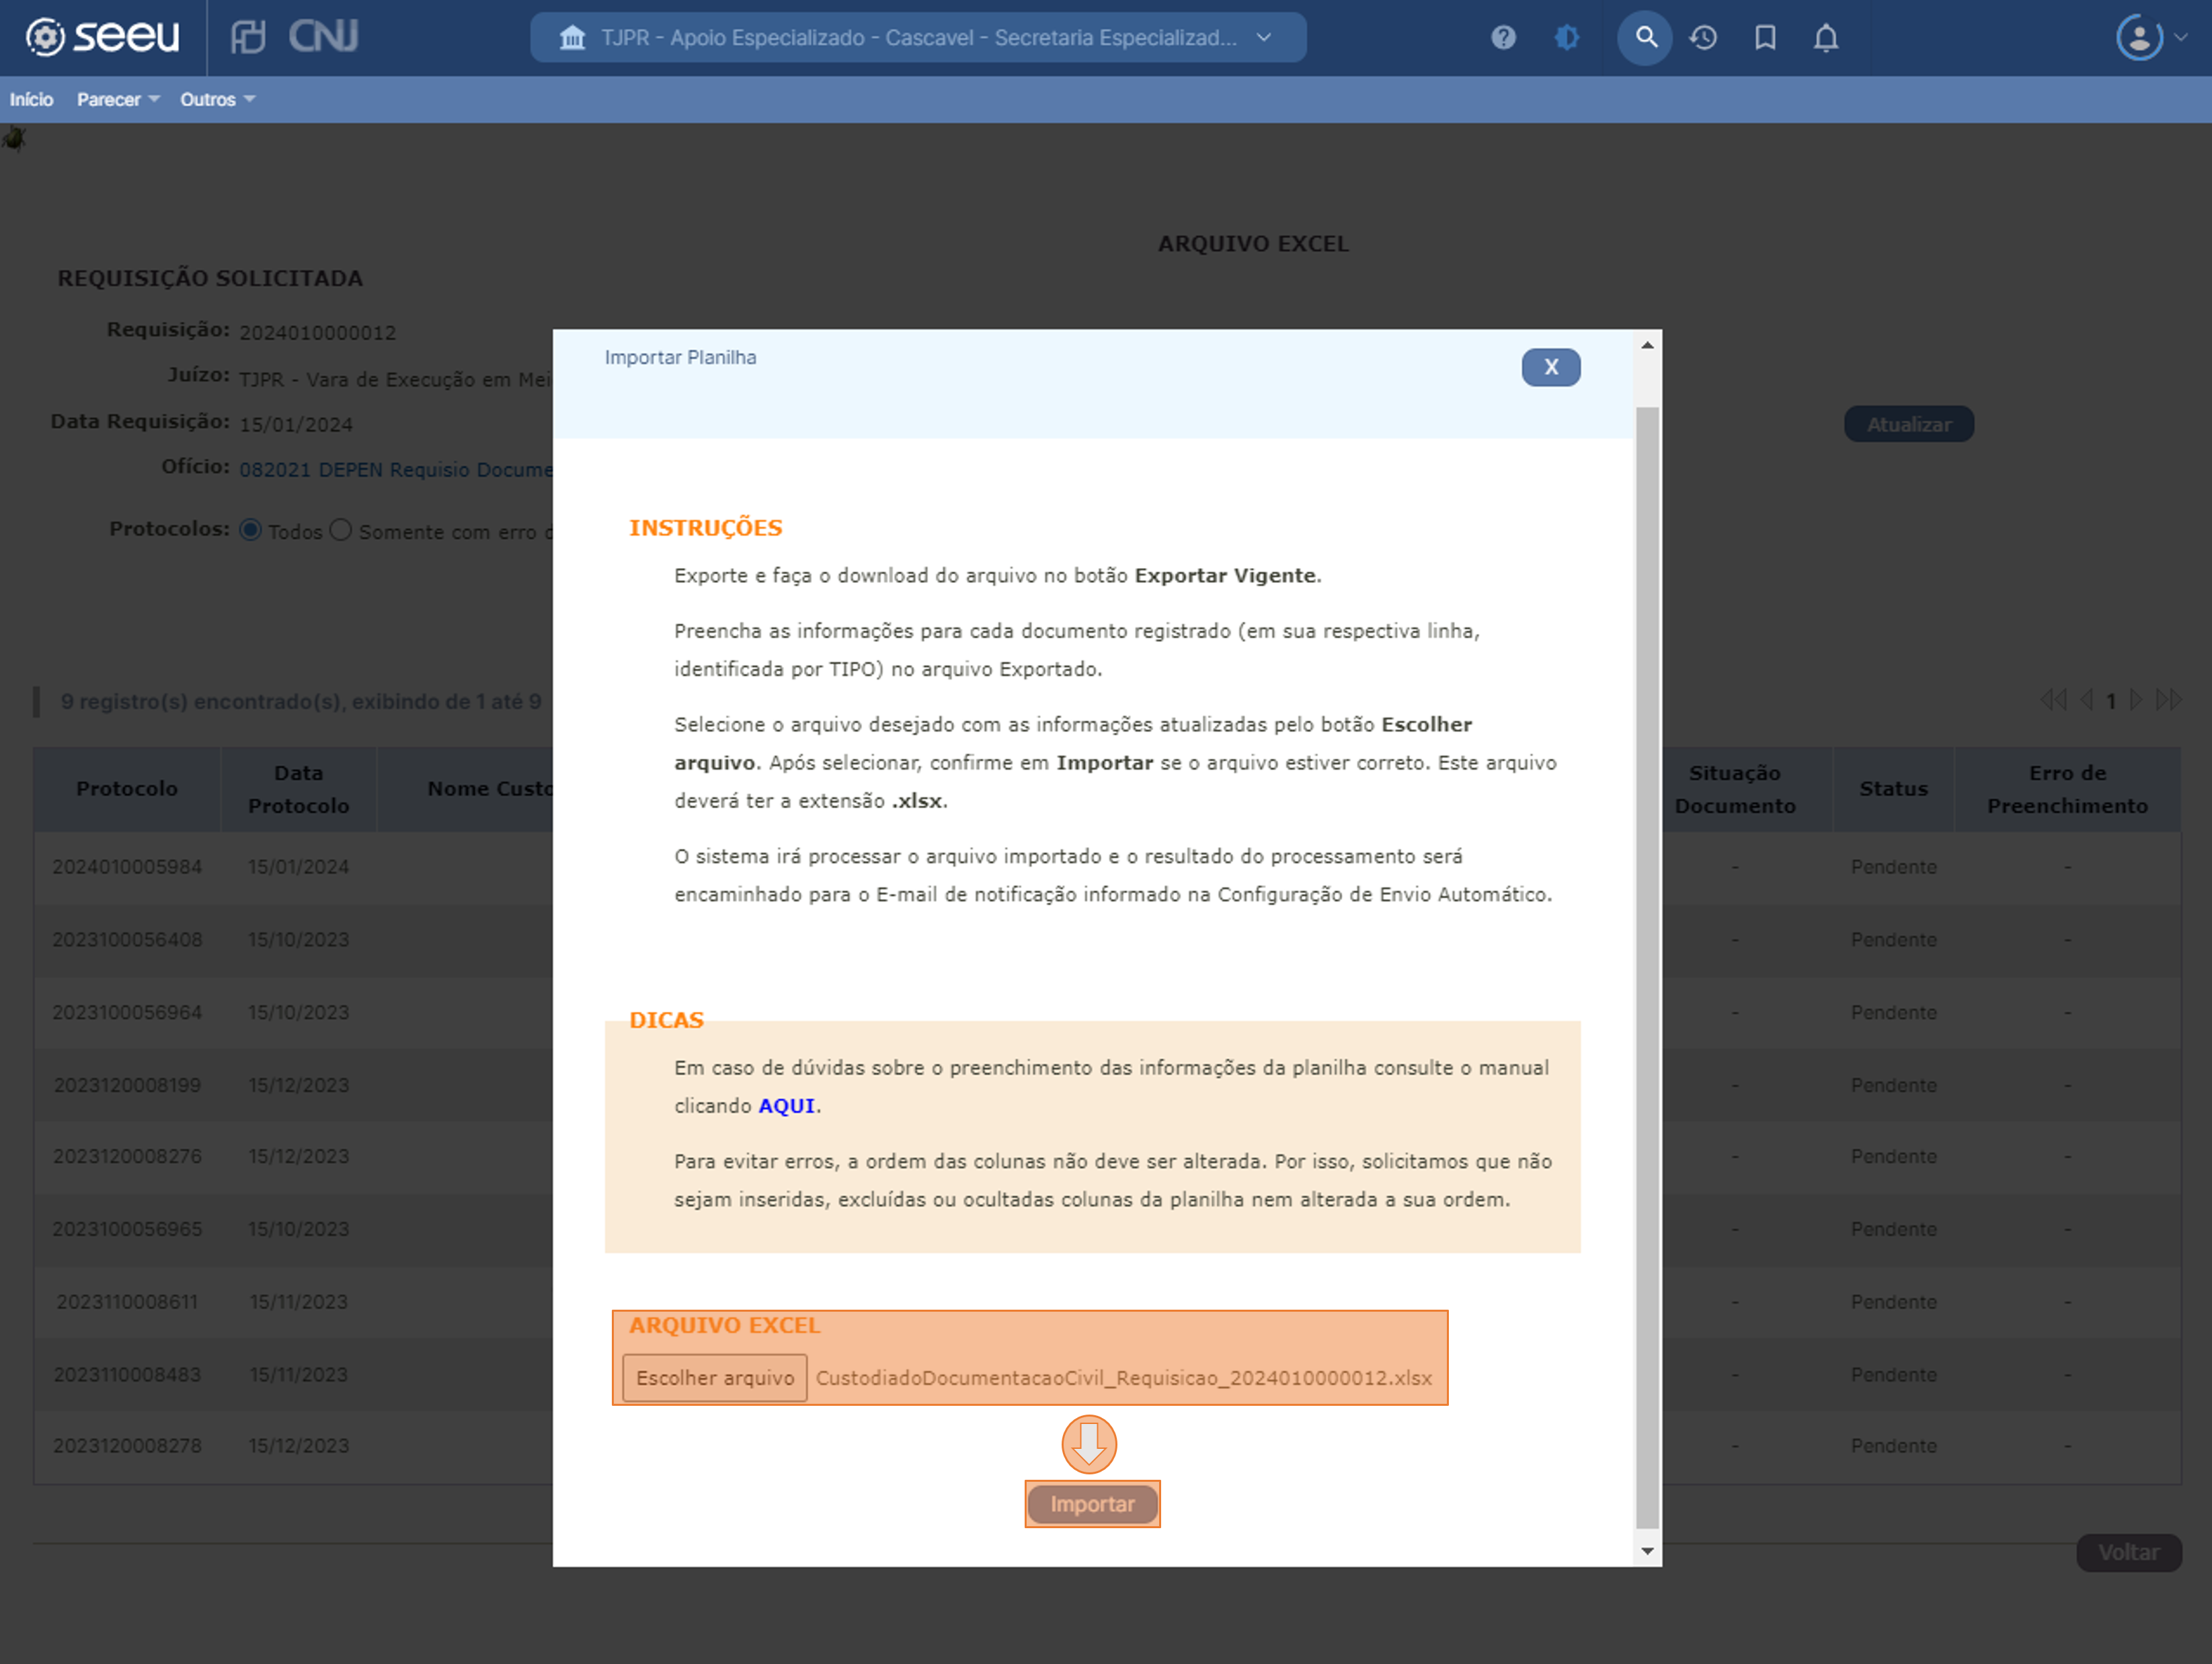The width and height of the screenshot is (2212, 1664).
Task: Expand the TJPR Apoio Especializado unit dropdown
Action: pos(918,38)
